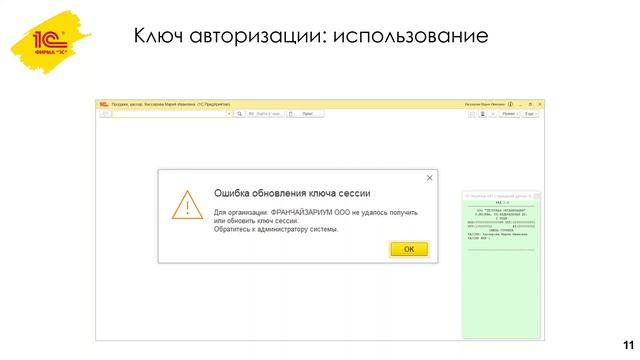The image size is (640, 360).
Task: Click the info icon in the title bar
Action: click(x=510, y=104)
